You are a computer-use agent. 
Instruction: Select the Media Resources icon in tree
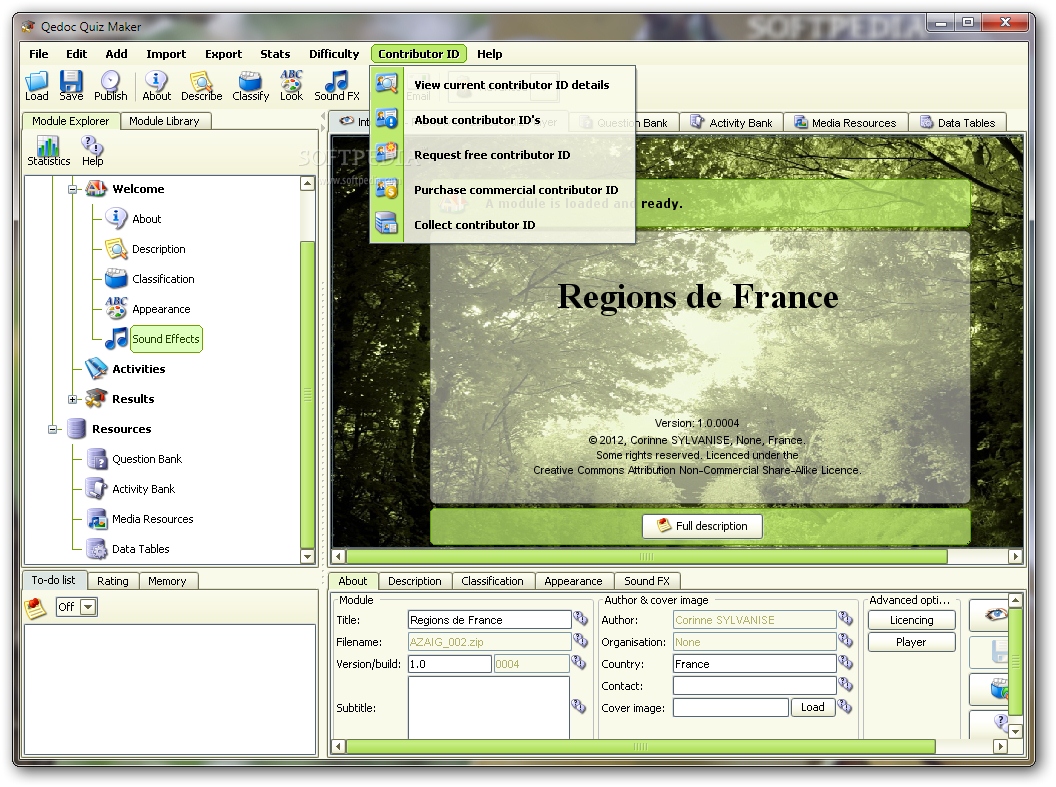coord(96,519)
